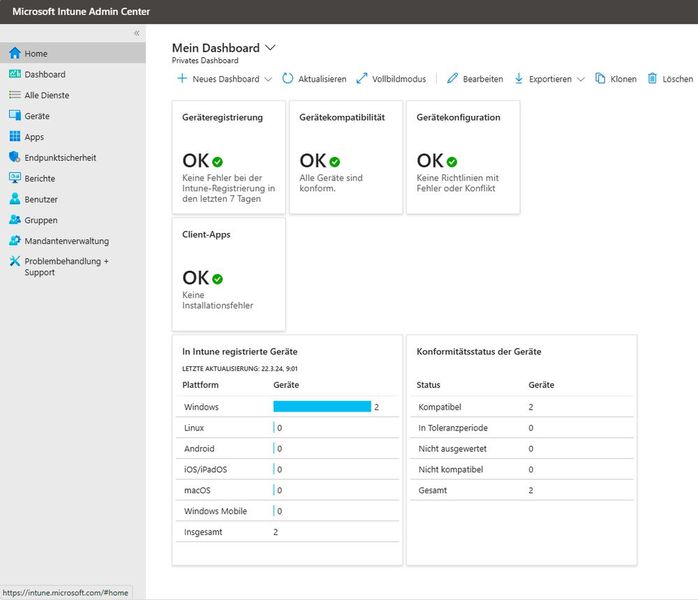Click the Geräte devices icon
The width and height of the screenshot is (698, 600).
(x=15, y=115)
